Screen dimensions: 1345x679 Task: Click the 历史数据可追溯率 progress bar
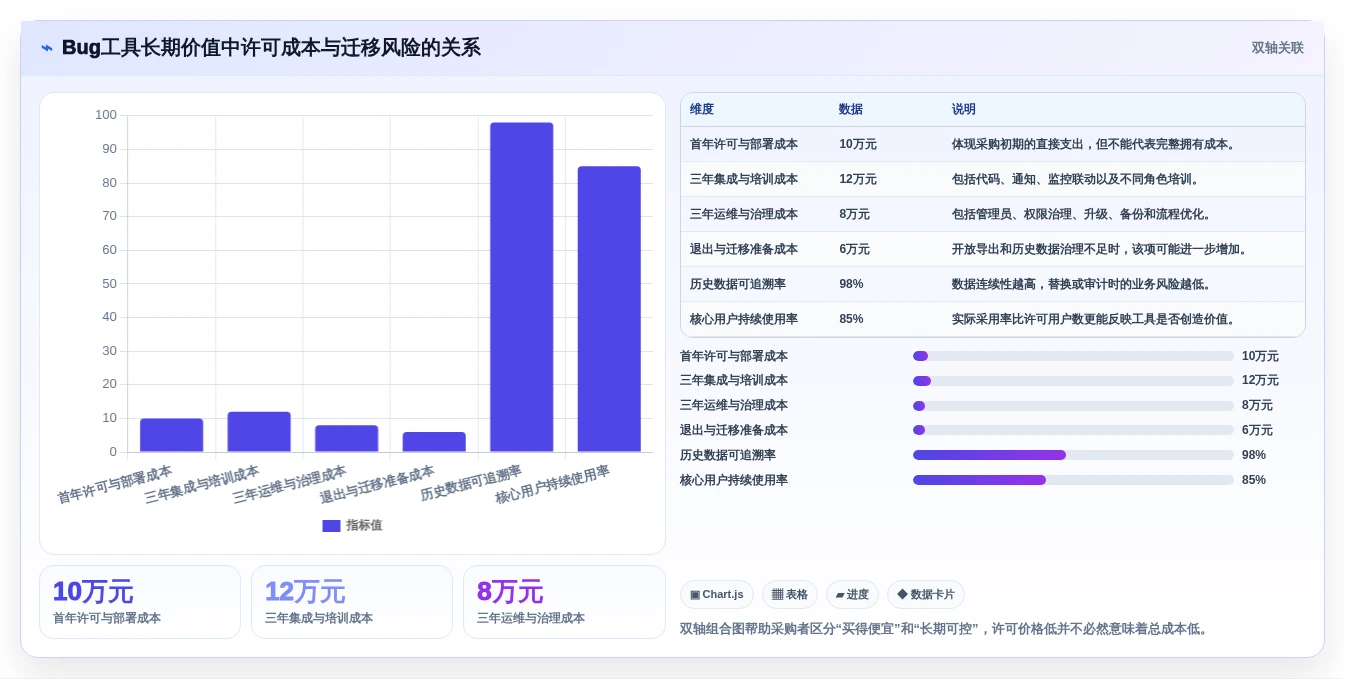click(1073, 455)
